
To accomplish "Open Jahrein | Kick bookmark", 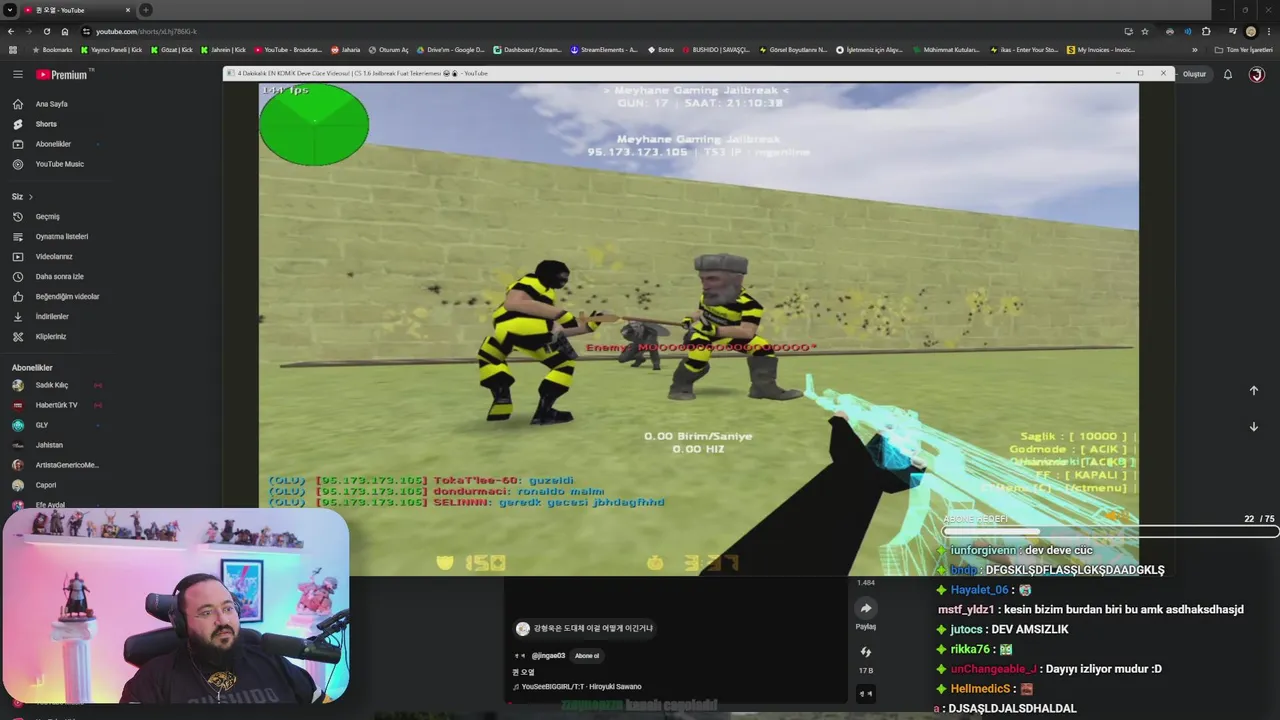I will 224,49.
